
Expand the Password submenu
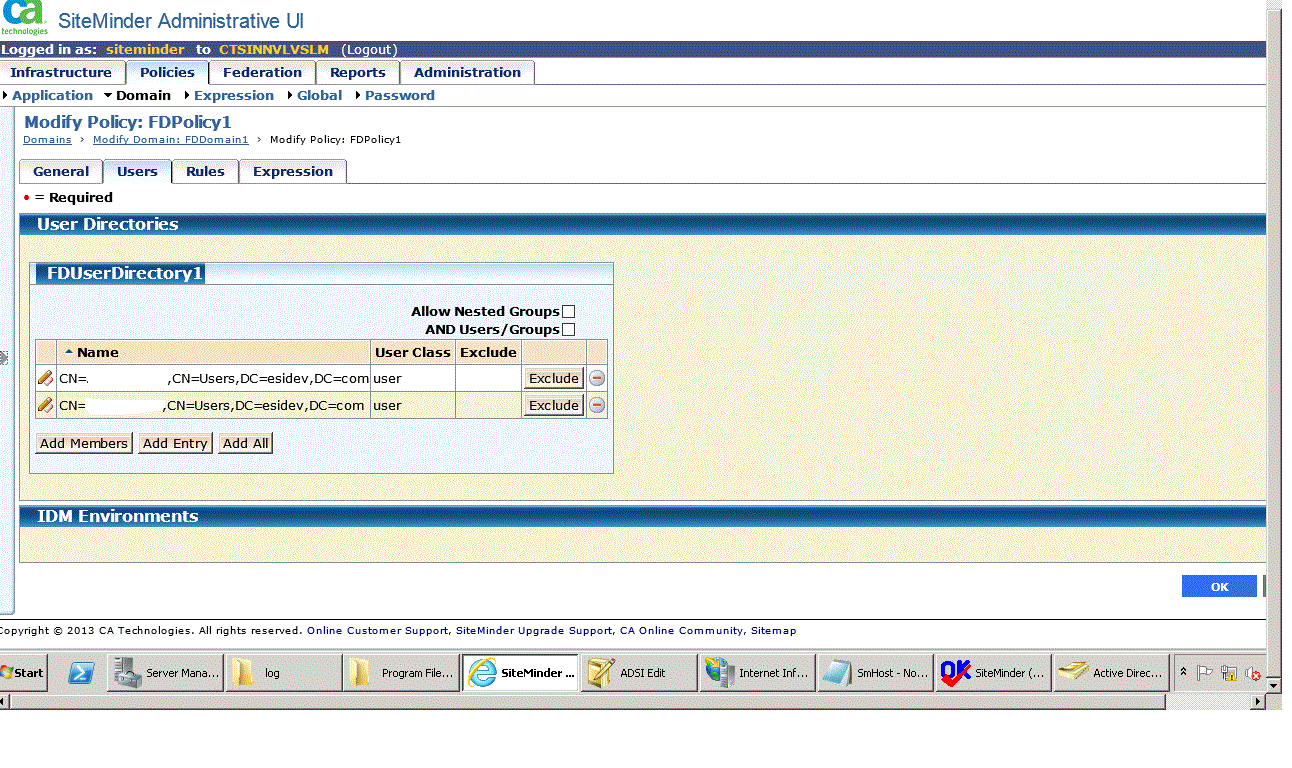pyautogui.click(x=395, y=96)
